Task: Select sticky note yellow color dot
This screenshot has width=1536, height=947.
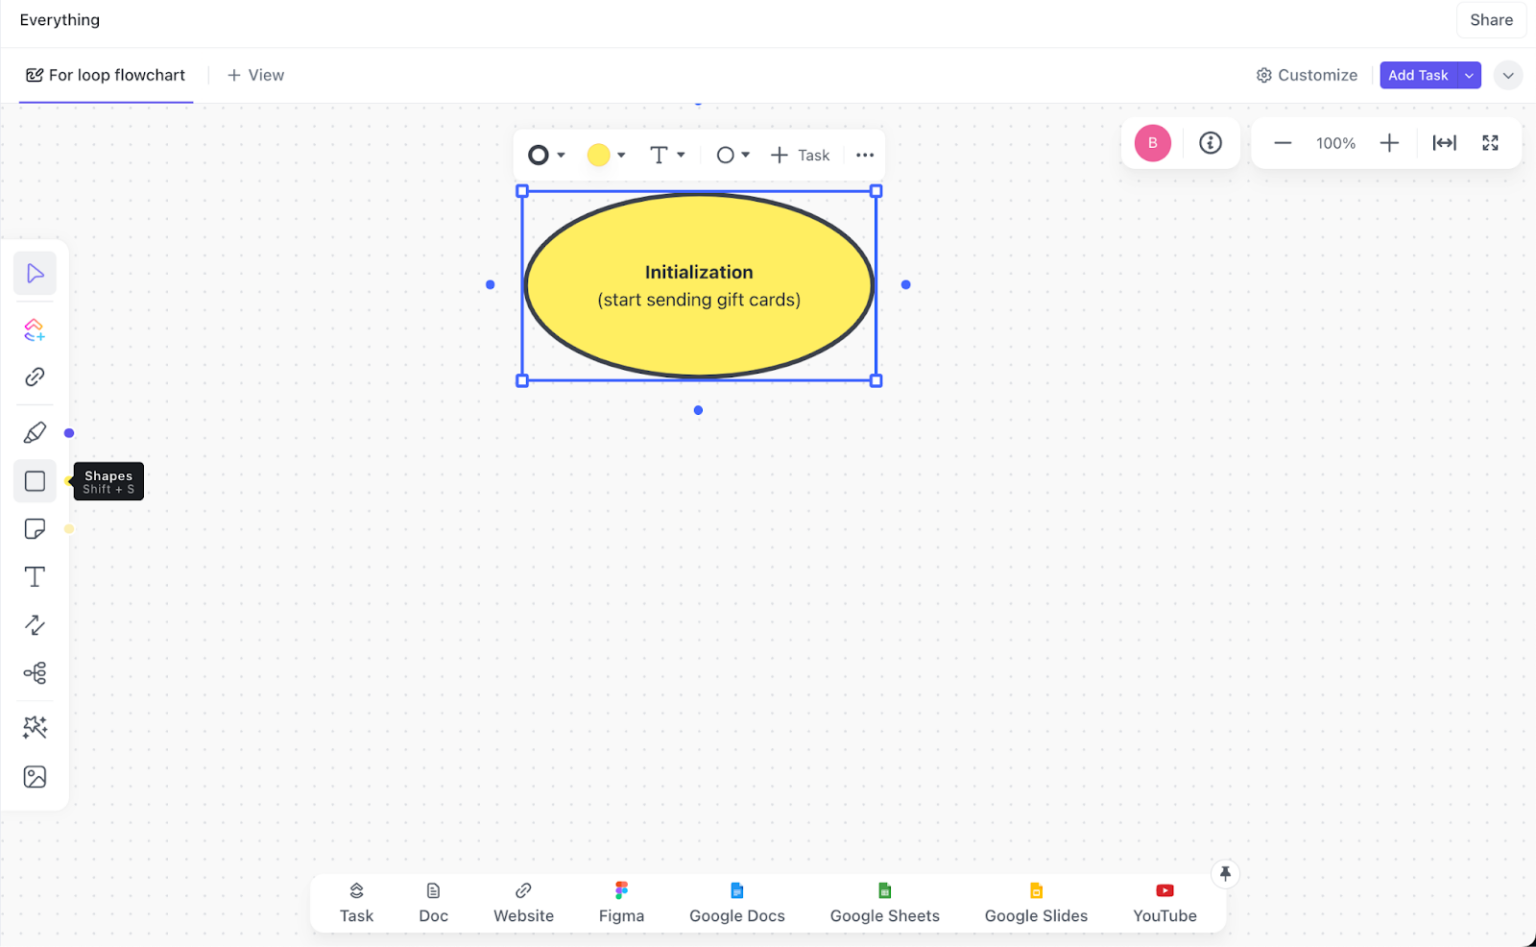Action: 69,529
